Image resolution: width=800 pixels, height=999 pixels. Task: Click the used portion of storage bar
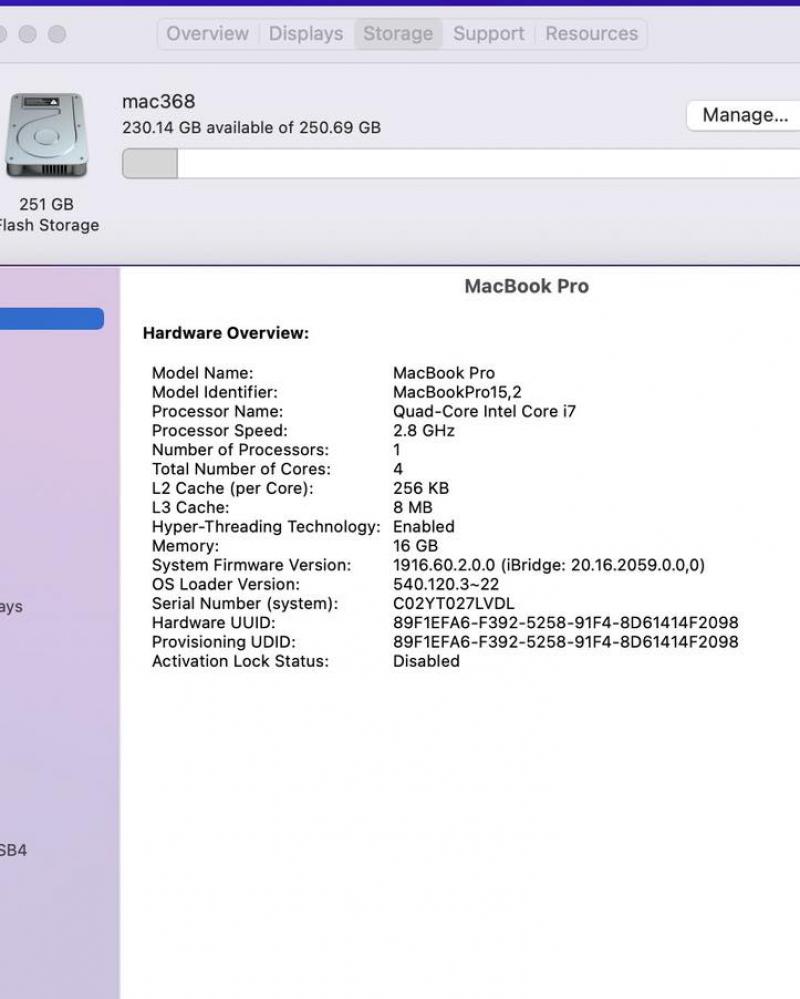click(x=150, y=164)
